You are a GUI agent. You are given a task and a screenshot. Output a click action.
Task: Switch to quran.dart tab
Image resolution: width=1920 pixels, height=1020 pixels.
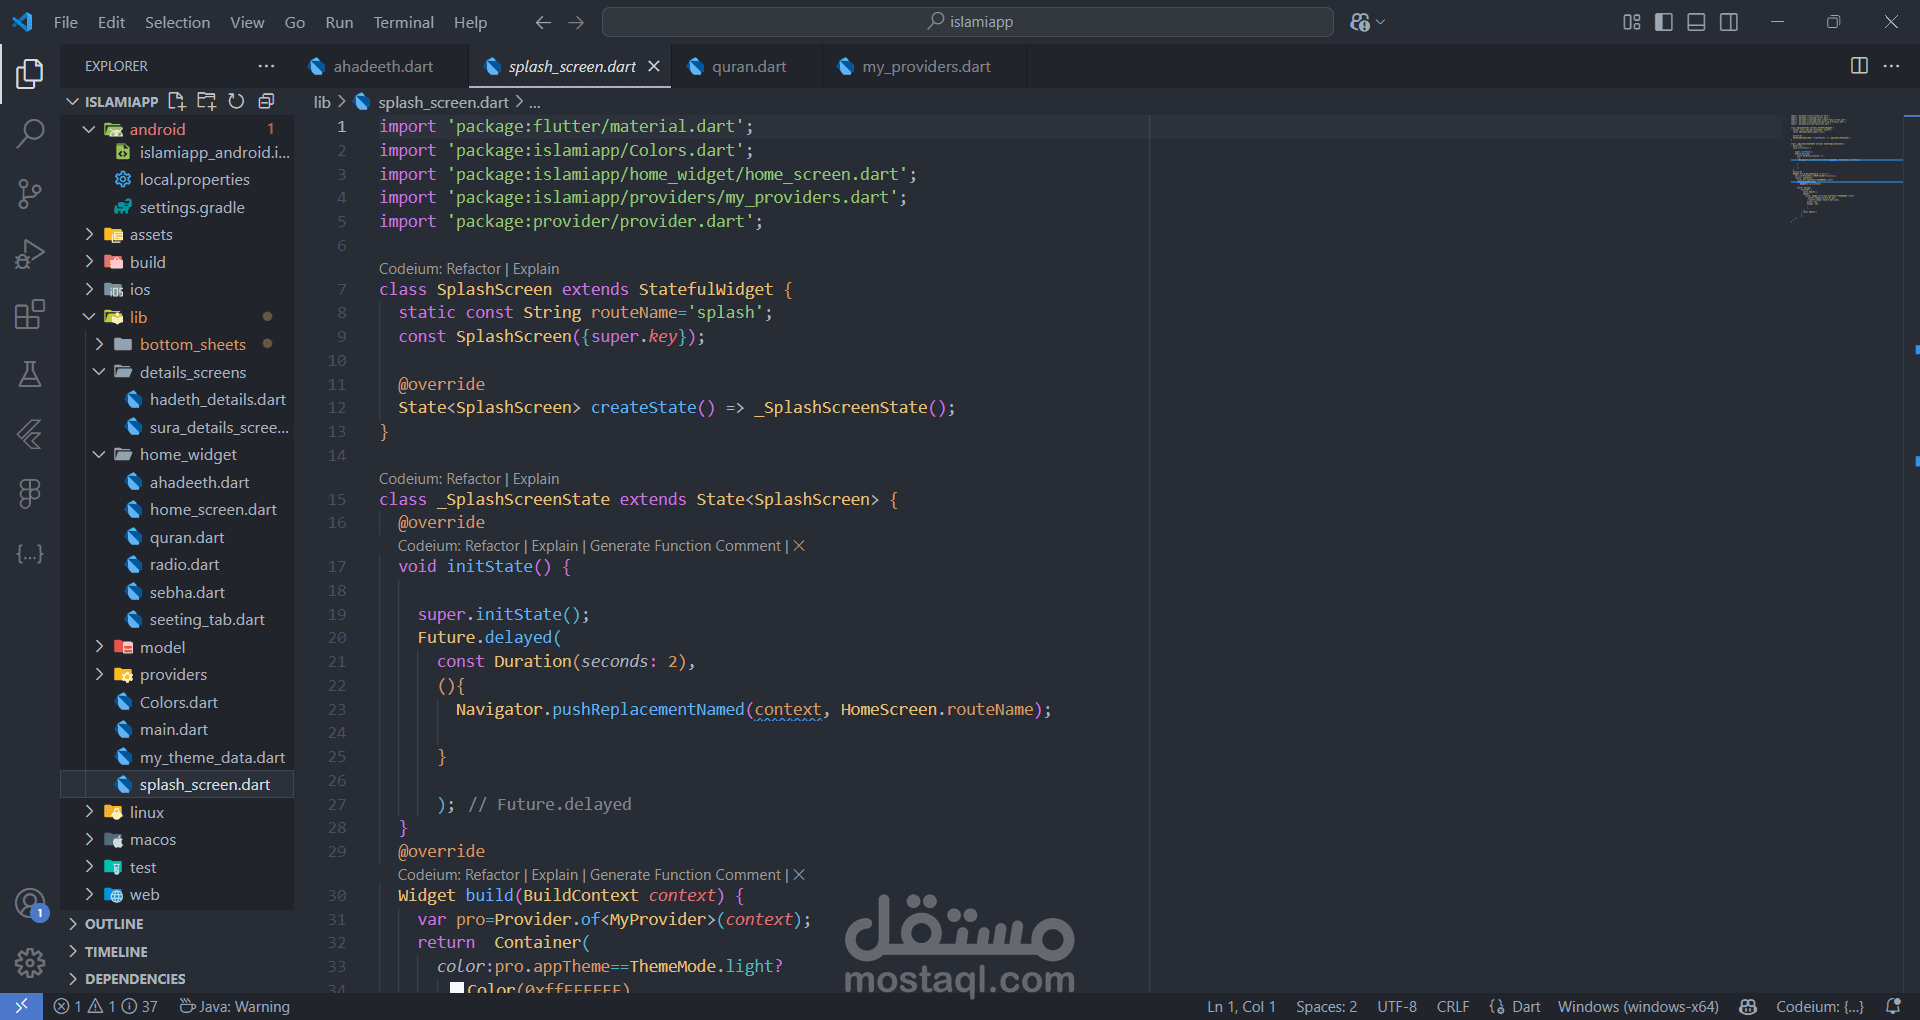click(749, 66)
